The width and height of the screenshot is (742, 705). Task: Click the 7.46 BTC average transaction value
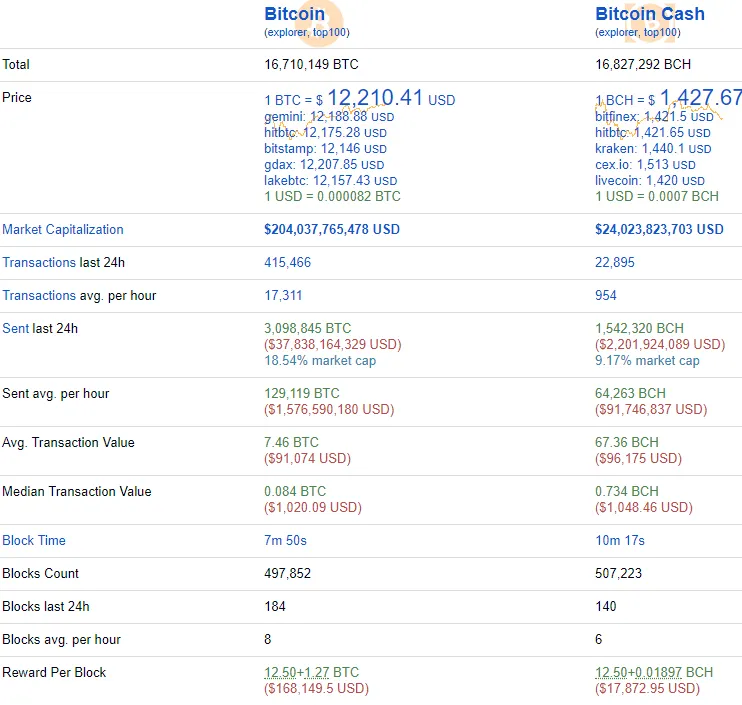click(x=291, y=442)
